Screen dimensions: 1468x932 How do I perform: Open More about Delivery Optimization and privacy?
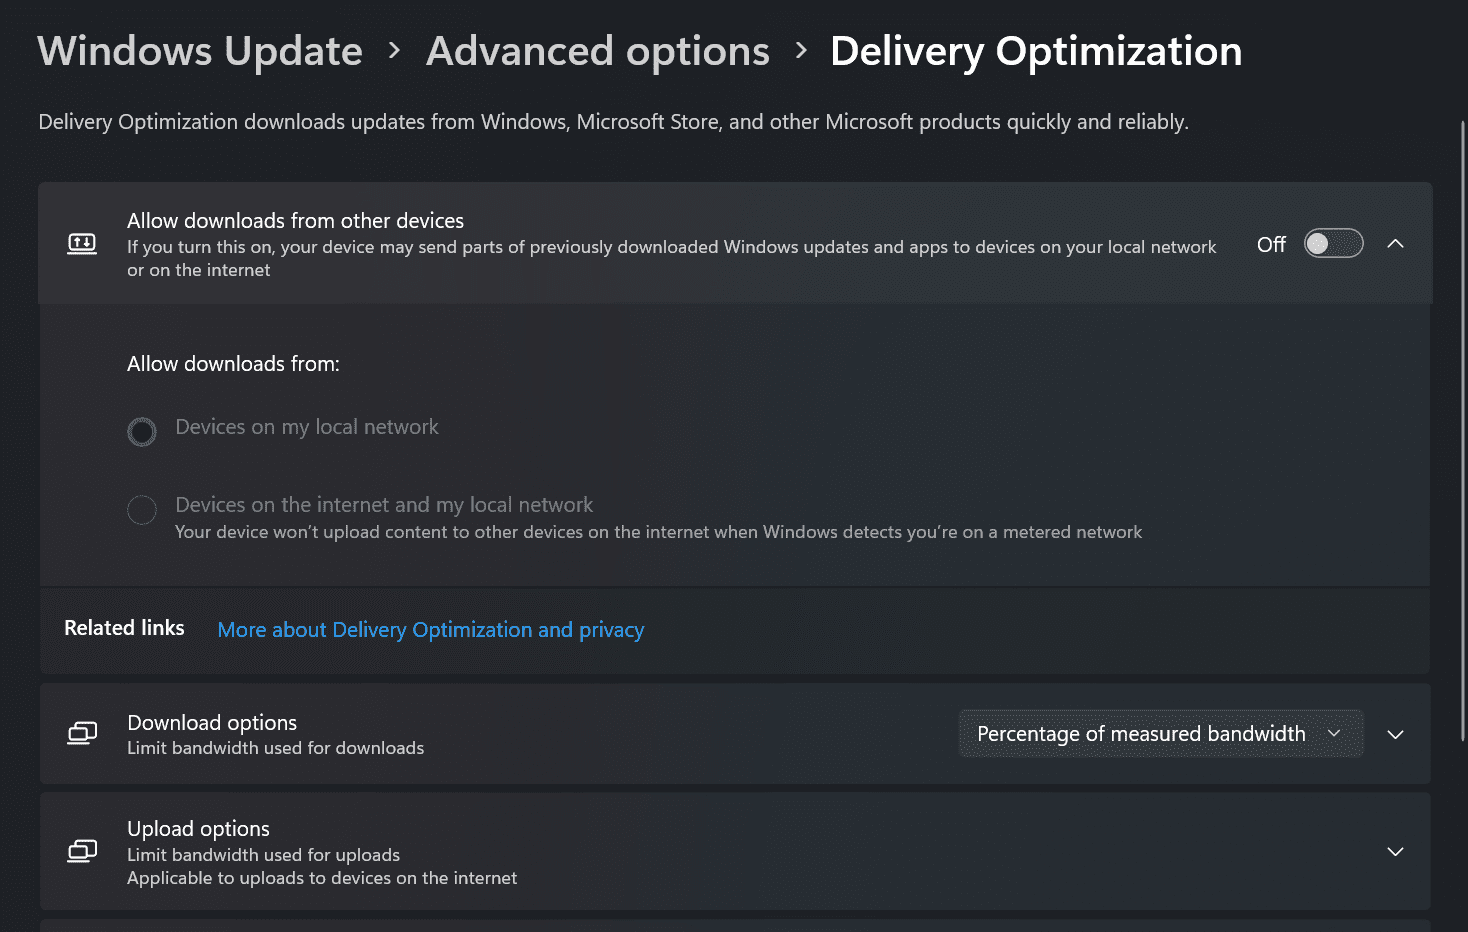point(430,629)
